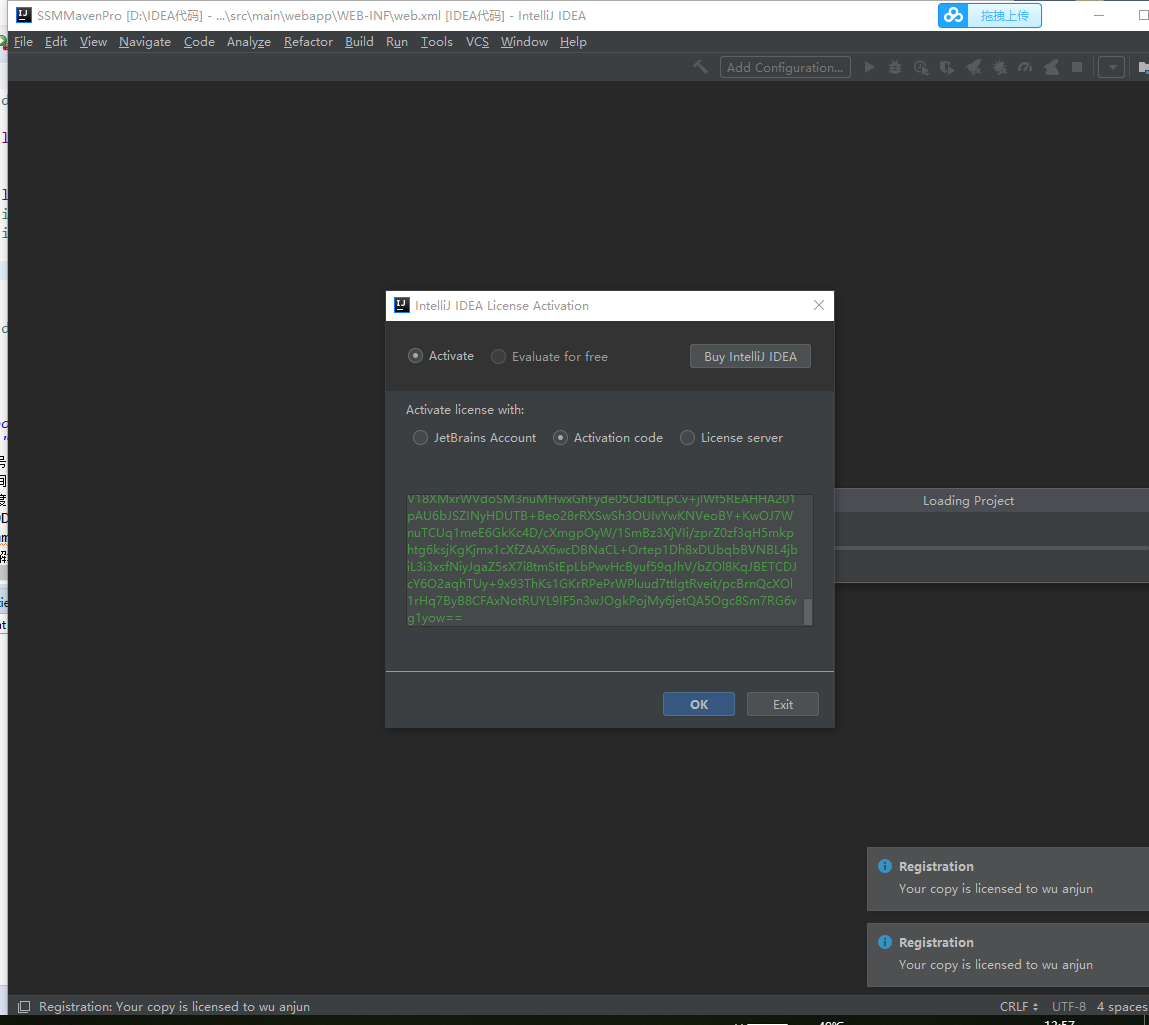Open the View menu
This screenshot has width=1149, height=1025.
point(93,42)
